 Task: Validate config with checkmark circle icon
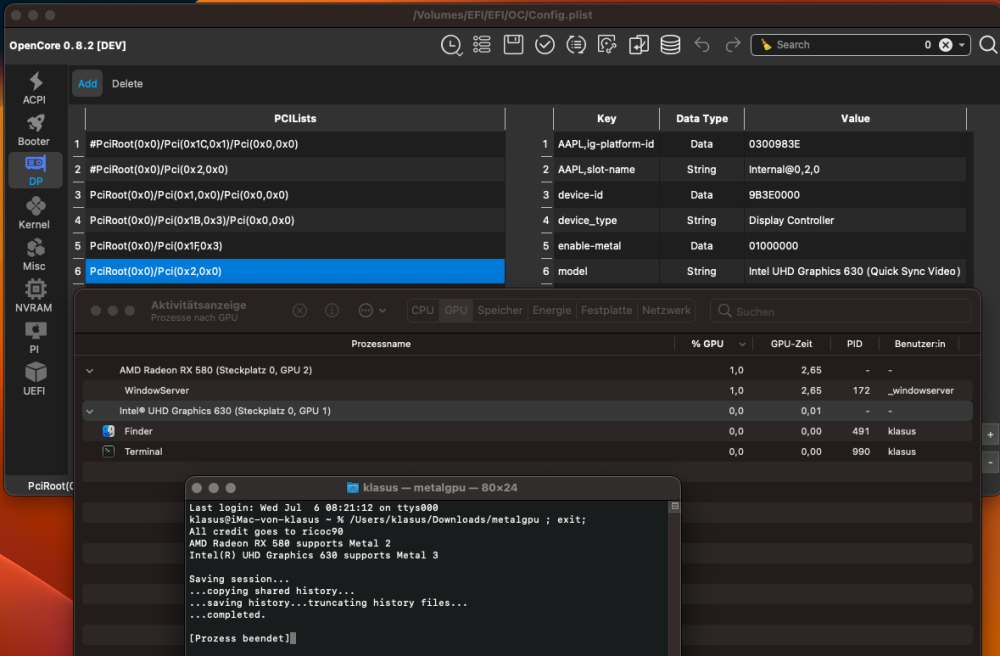(545, 45)
